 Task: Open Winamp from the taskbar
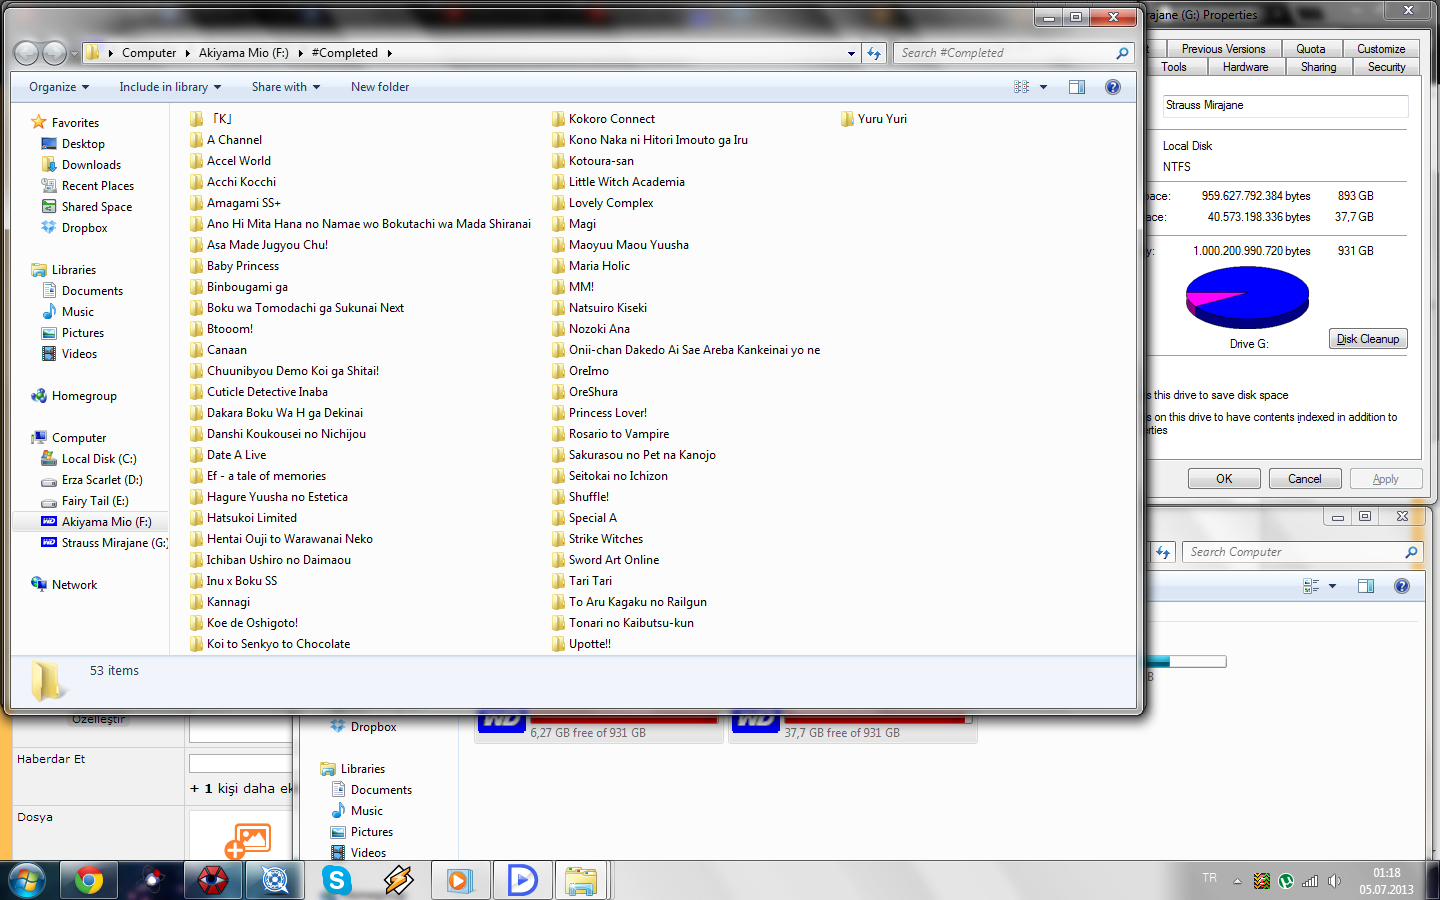tap(399, 880)
